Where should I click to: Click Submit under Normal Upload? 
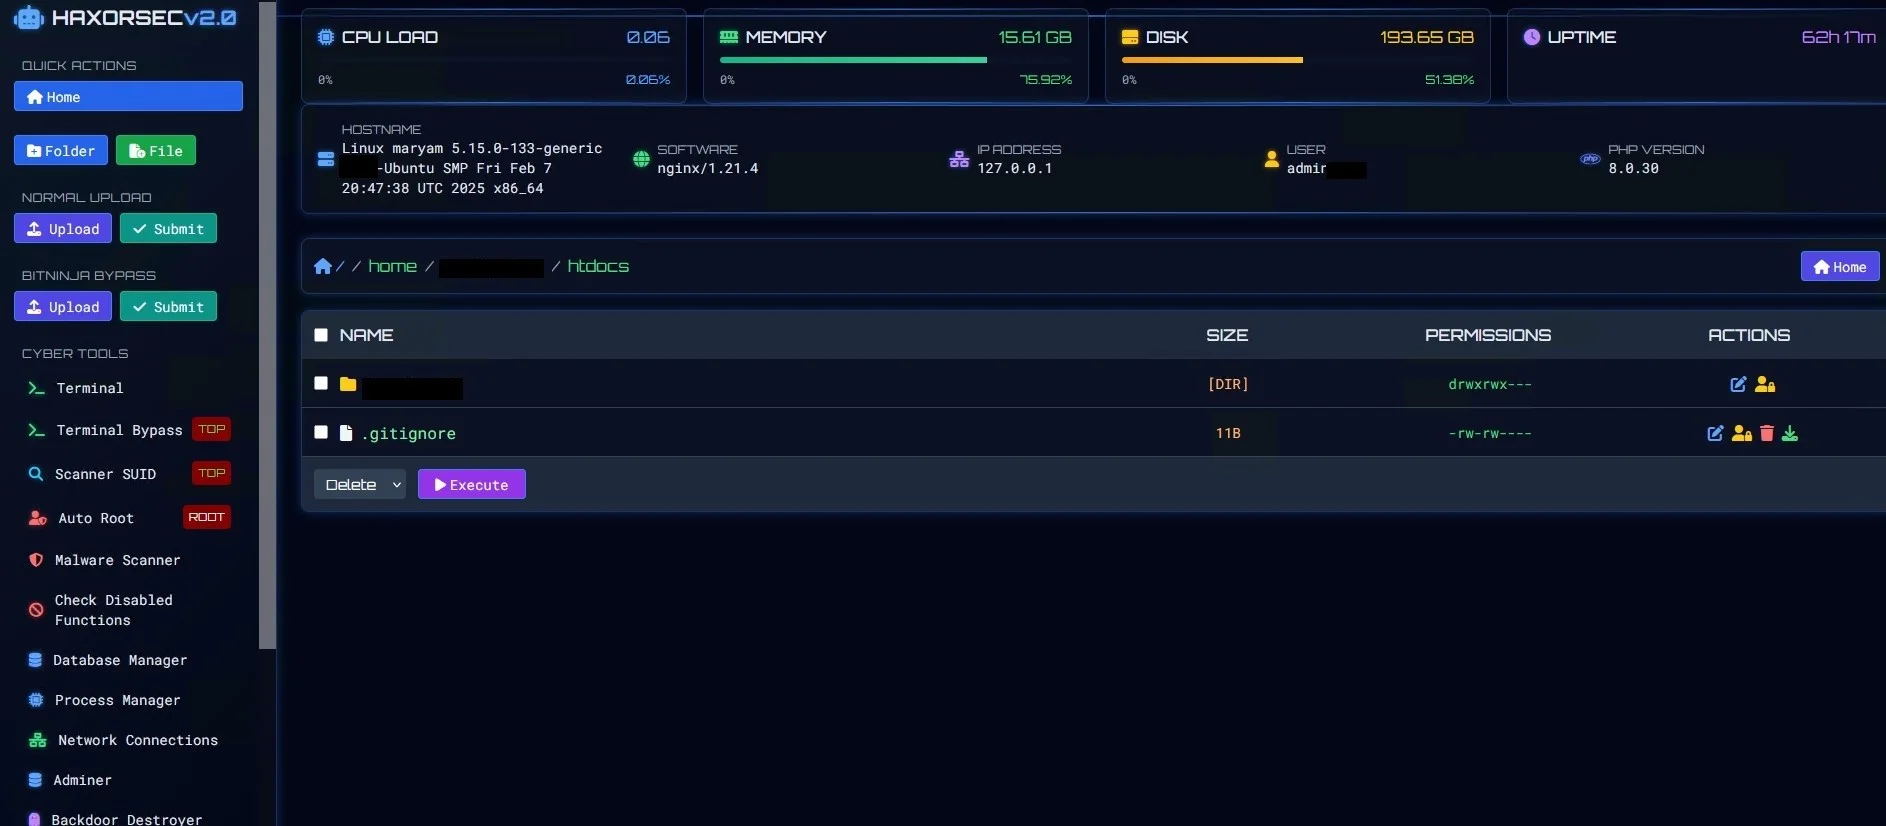point(168,228)
